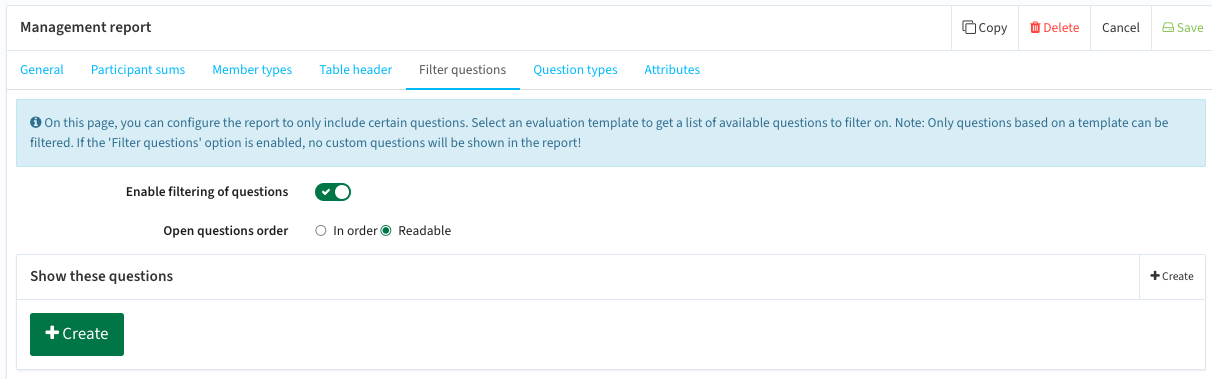This screenshot has height=379, width=1212.
Task: Select the Readable radio option
Action: point(386,231)
